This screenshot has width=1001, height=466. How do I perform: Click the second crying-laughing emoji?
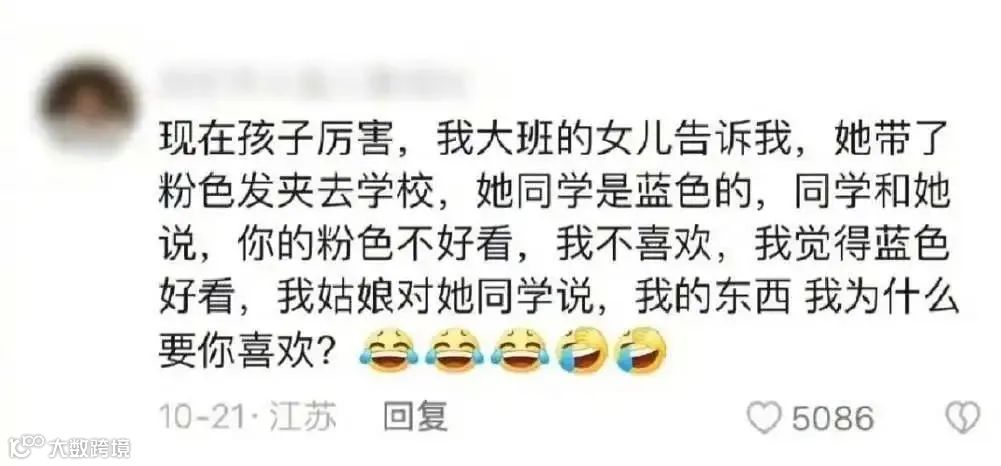coord(455,350)
